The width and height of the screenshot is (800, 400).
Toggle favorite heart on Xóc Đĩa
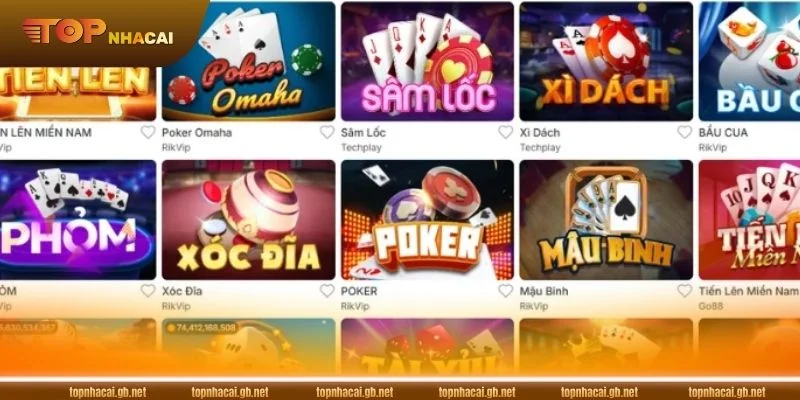coord(327,291)
